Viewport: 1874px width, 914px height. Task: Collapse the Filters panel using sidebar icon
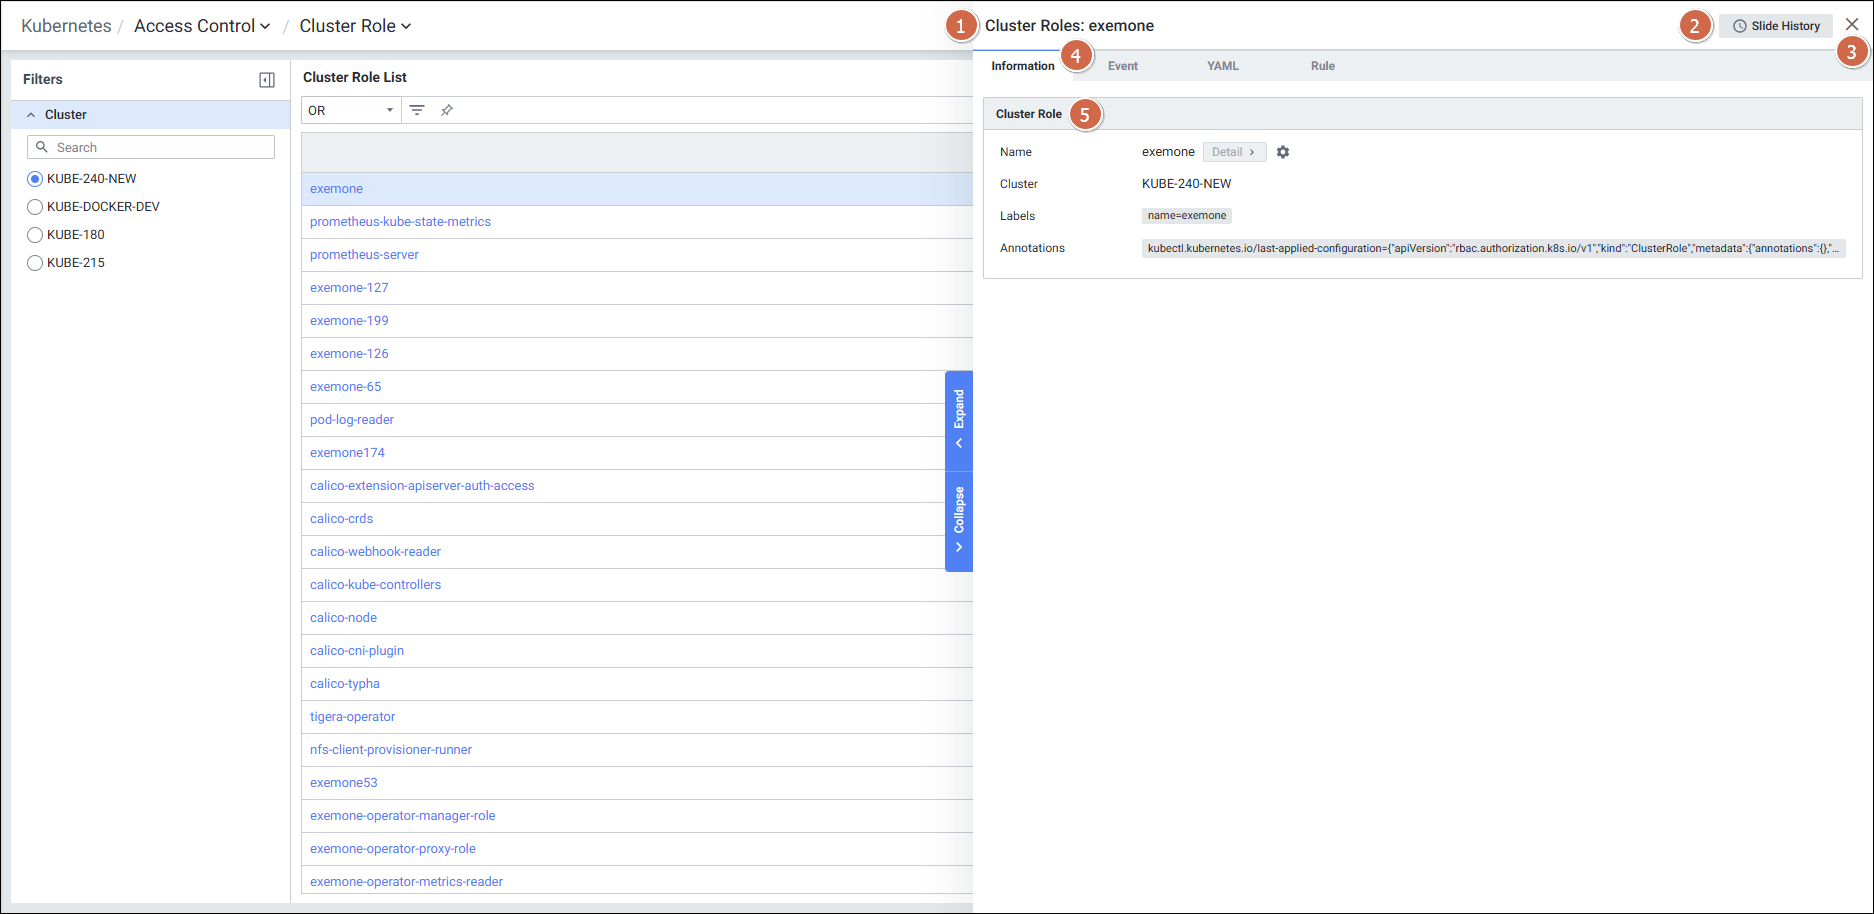coord(267,80)
